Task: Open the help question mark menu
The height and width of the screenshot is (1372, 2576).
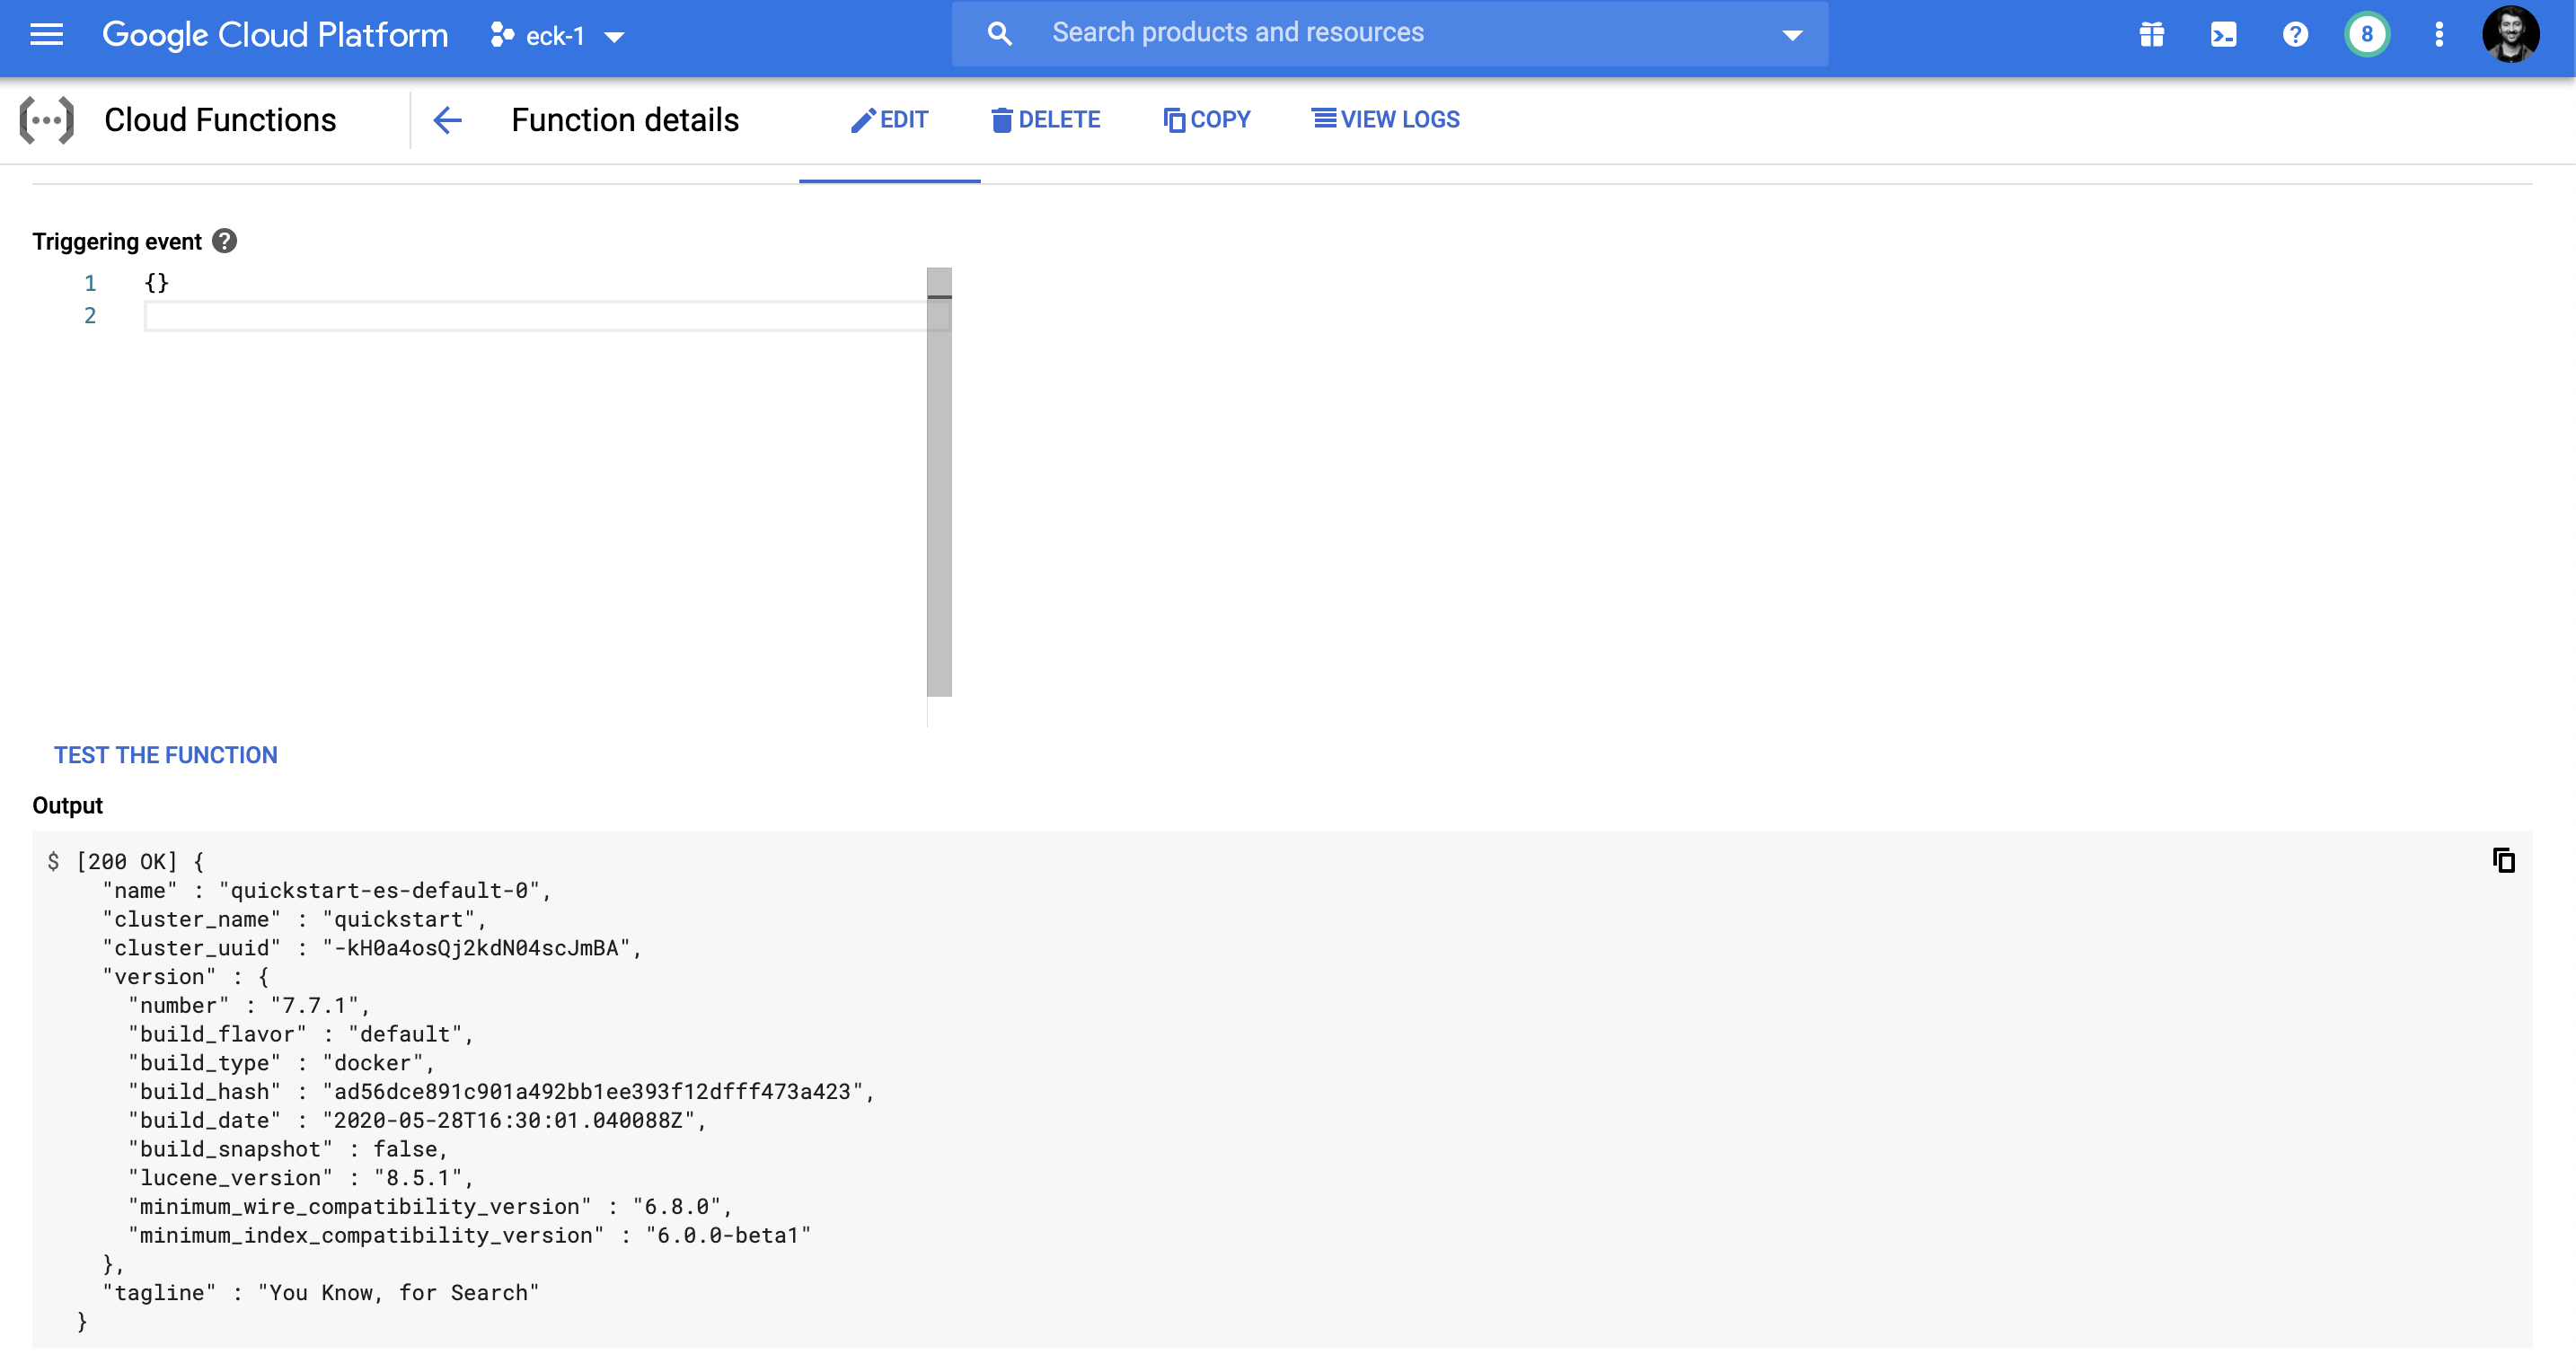Action: [2295, 35]
